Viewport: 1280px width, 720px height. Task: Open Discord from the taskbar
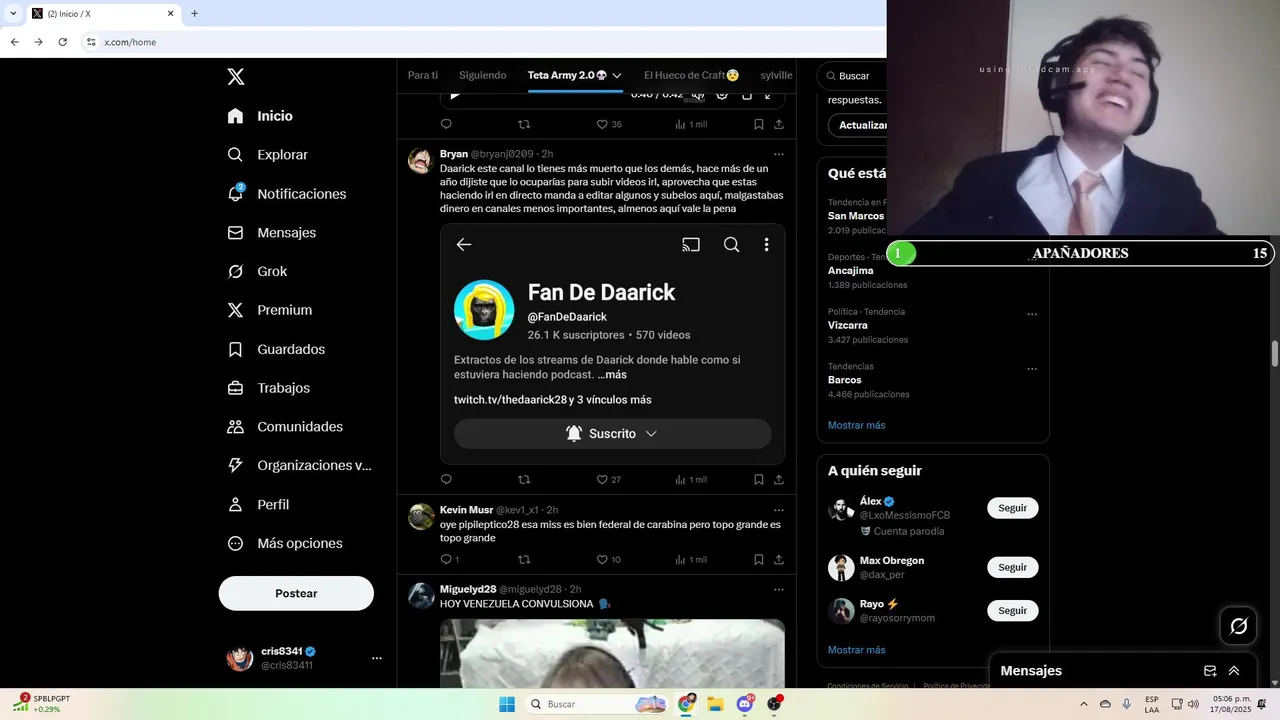[x=745, y=704]
